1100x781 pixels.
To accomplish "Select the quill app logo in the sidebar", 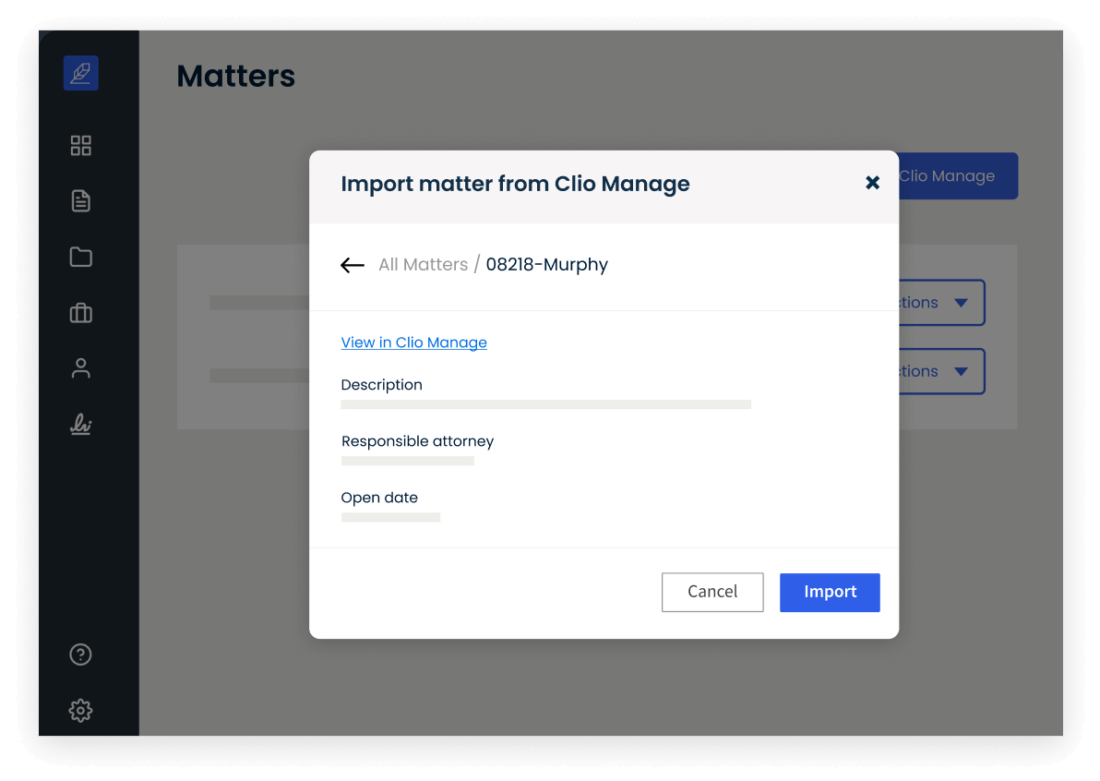I will click(80, 72).
